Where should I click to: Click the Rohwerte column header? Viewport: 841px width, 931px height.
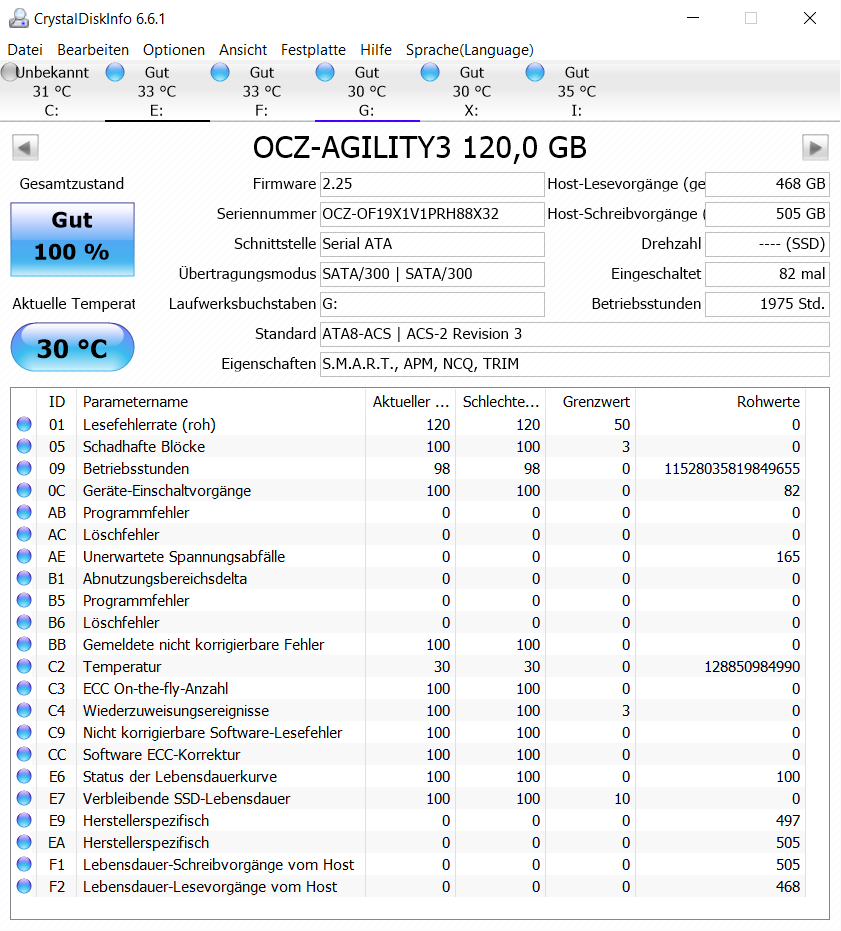point(720,402)
